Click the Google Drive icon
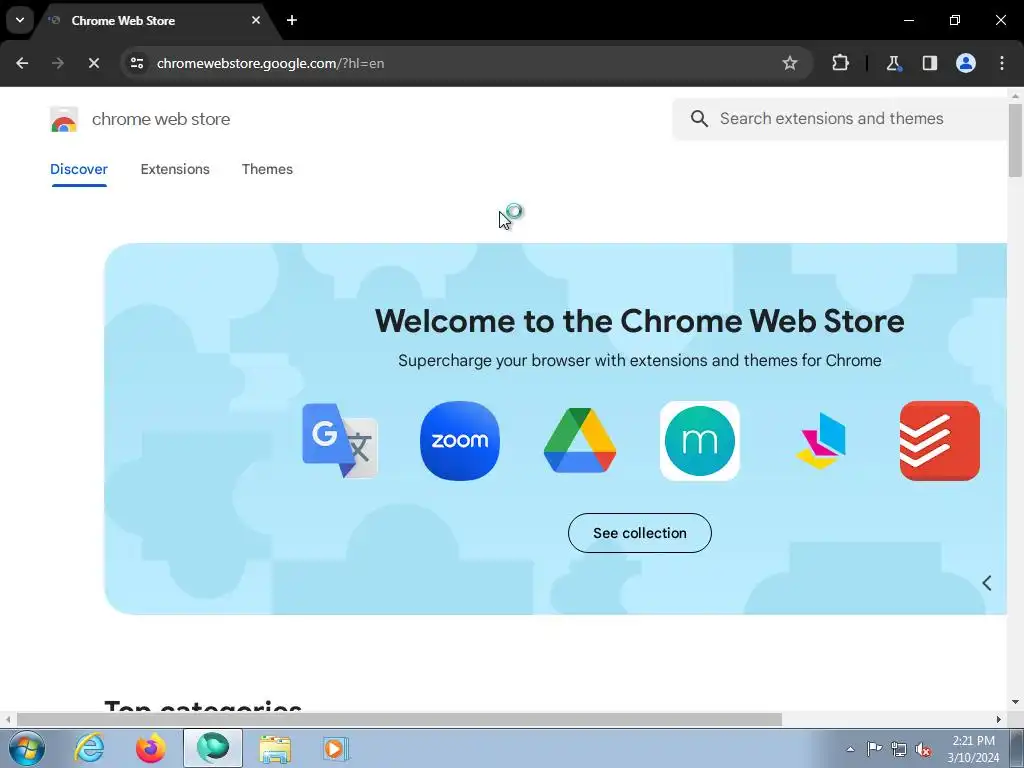 point(580,441)
